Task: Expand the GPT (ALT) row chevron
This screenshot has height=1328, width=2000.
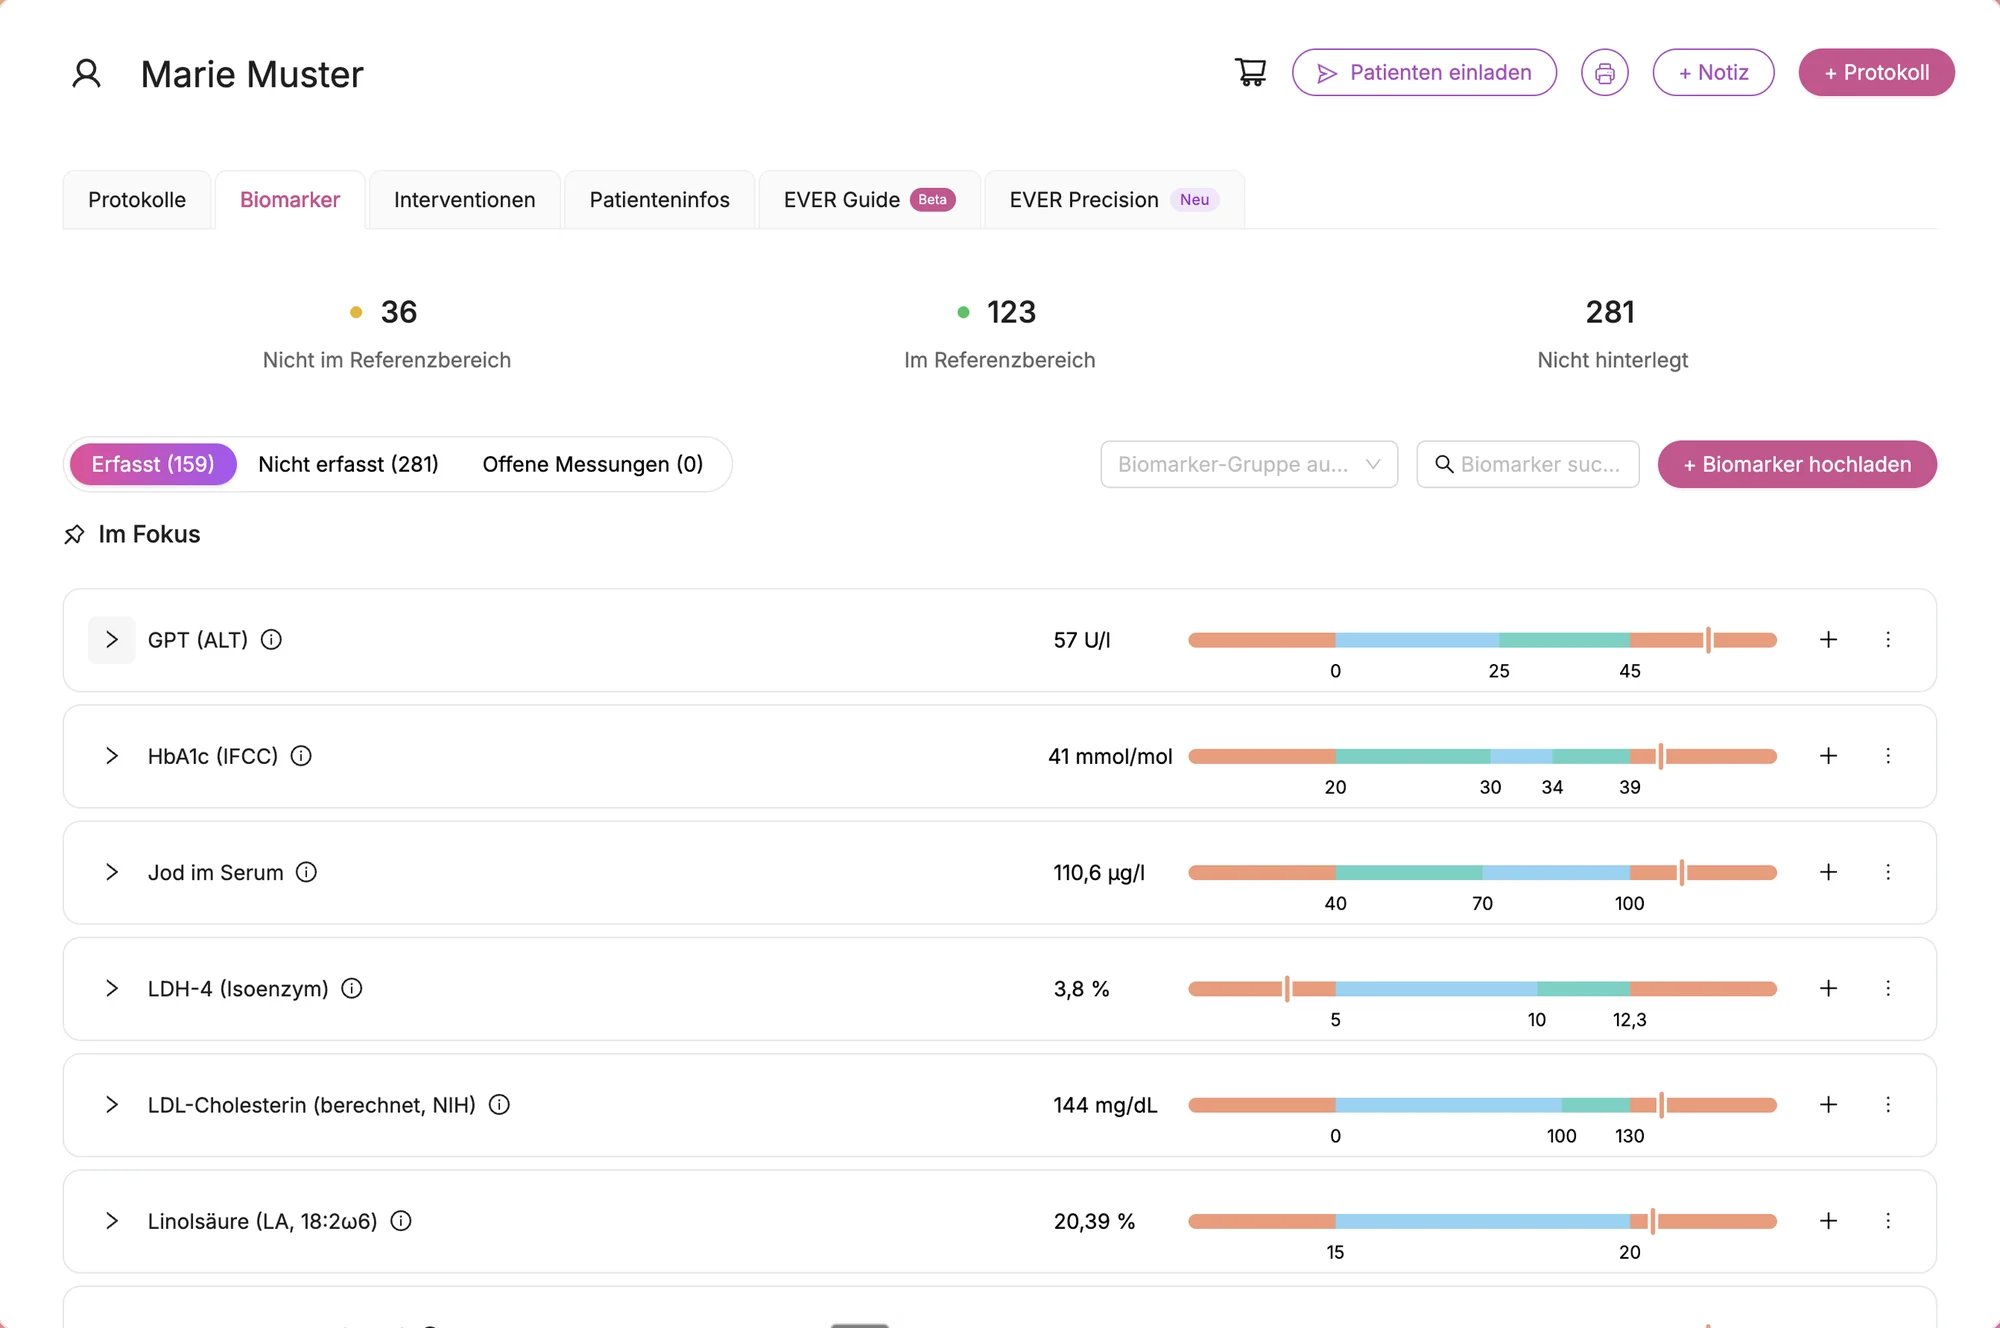Action: coord(112,640)
